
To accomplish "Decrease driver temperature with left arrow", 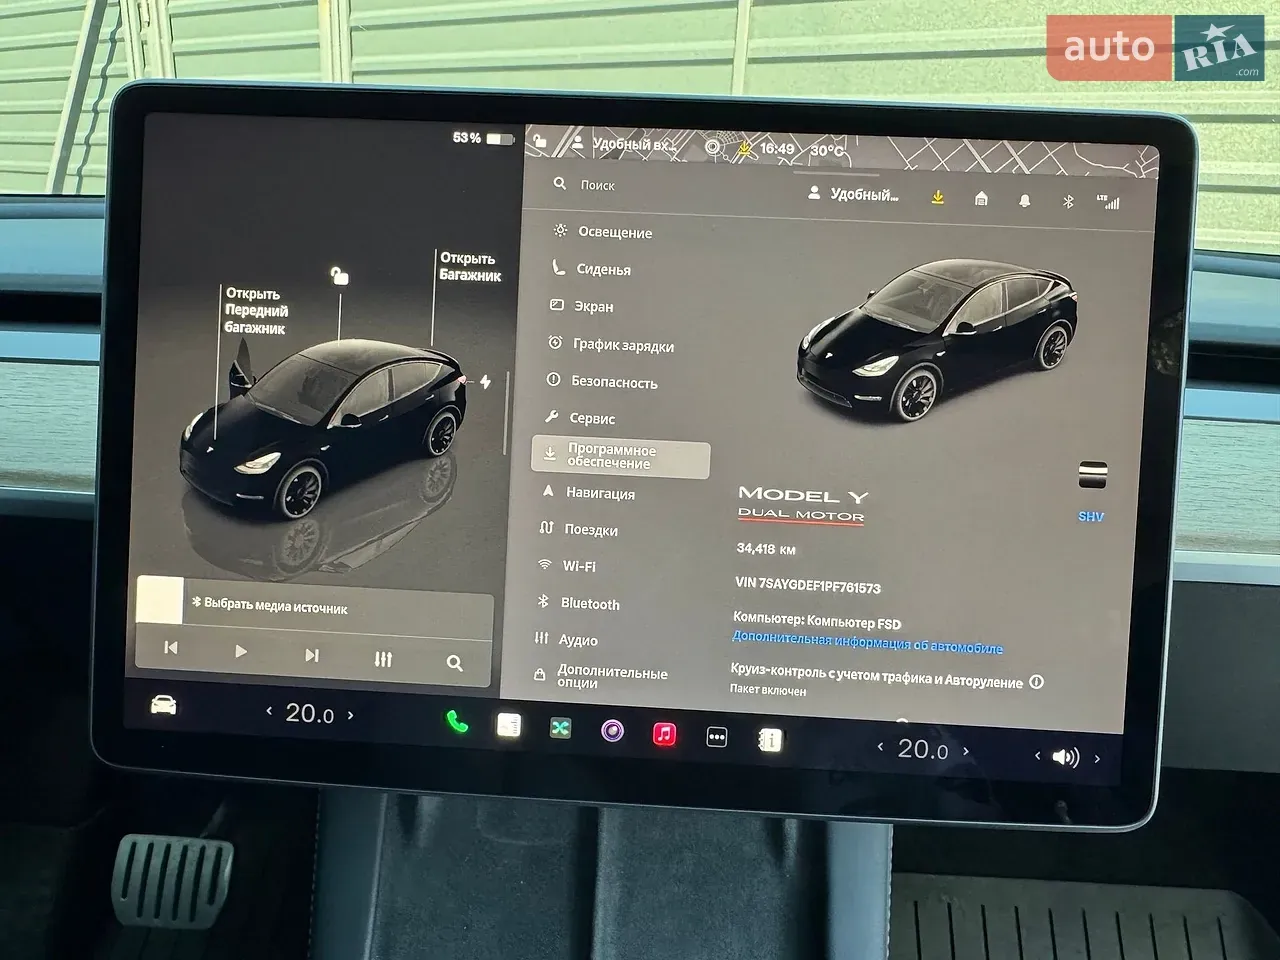I will pyautogui.click(x=268, y=711).
